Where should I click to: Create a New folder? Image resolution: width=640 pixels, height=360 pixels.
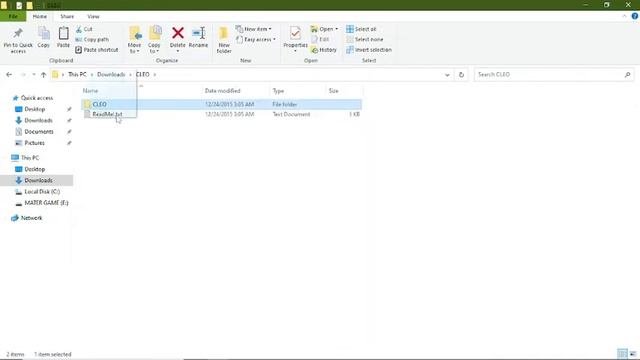coord(224,40)
